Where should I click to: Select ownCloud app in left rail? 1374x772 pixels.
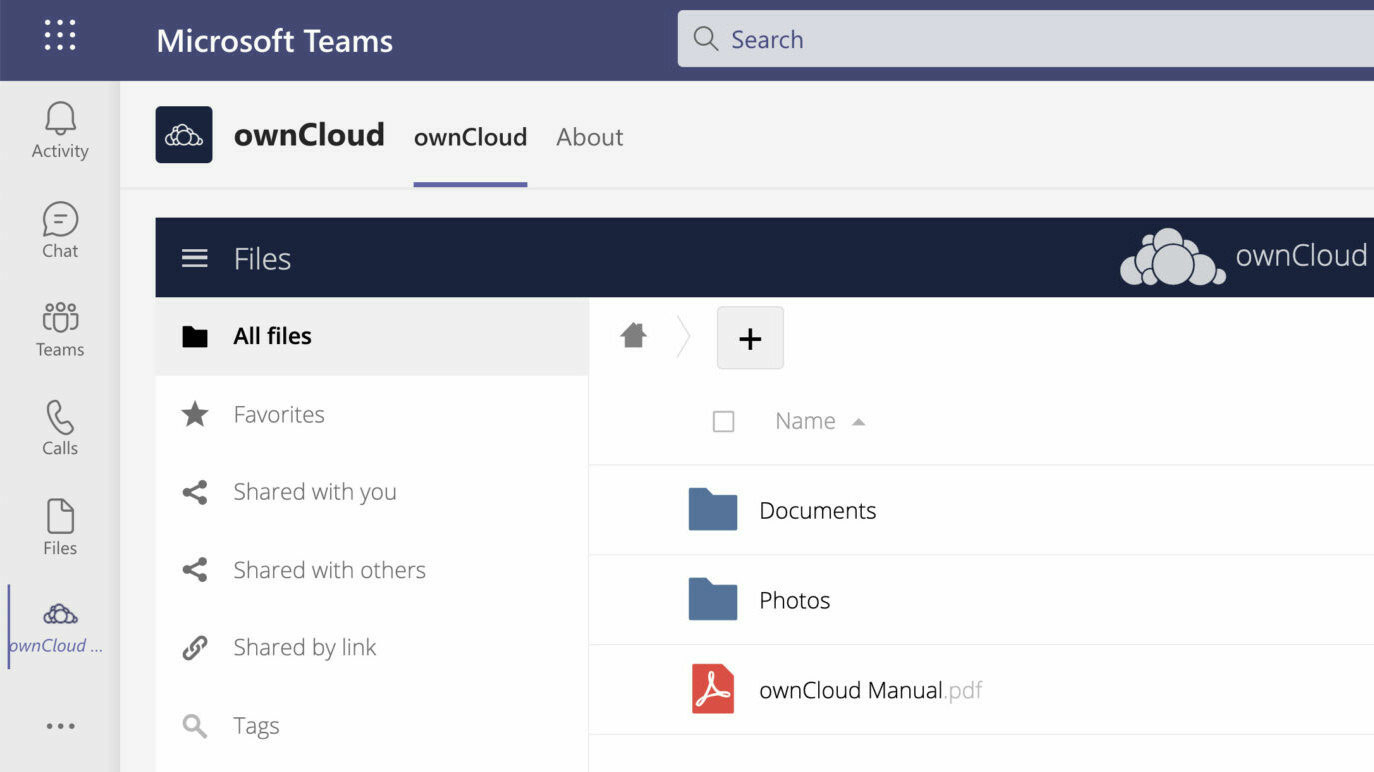pos(60,626)
